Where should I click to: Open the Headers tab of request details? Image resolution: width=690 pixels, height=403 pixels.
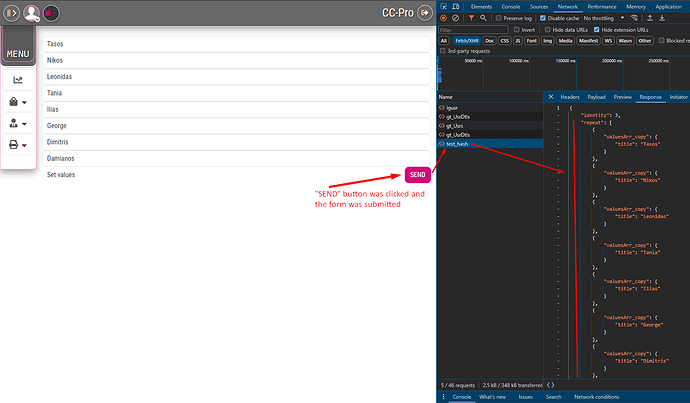click(569, 97)
